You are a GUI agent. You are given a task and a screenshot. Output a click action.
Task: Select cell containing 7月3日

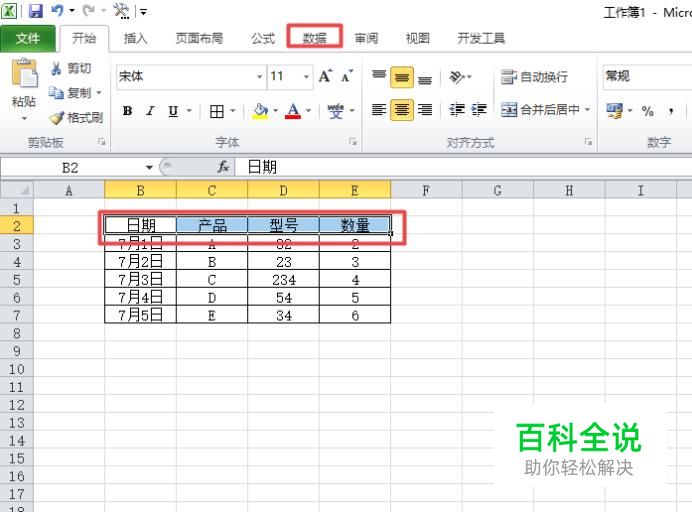140,279
